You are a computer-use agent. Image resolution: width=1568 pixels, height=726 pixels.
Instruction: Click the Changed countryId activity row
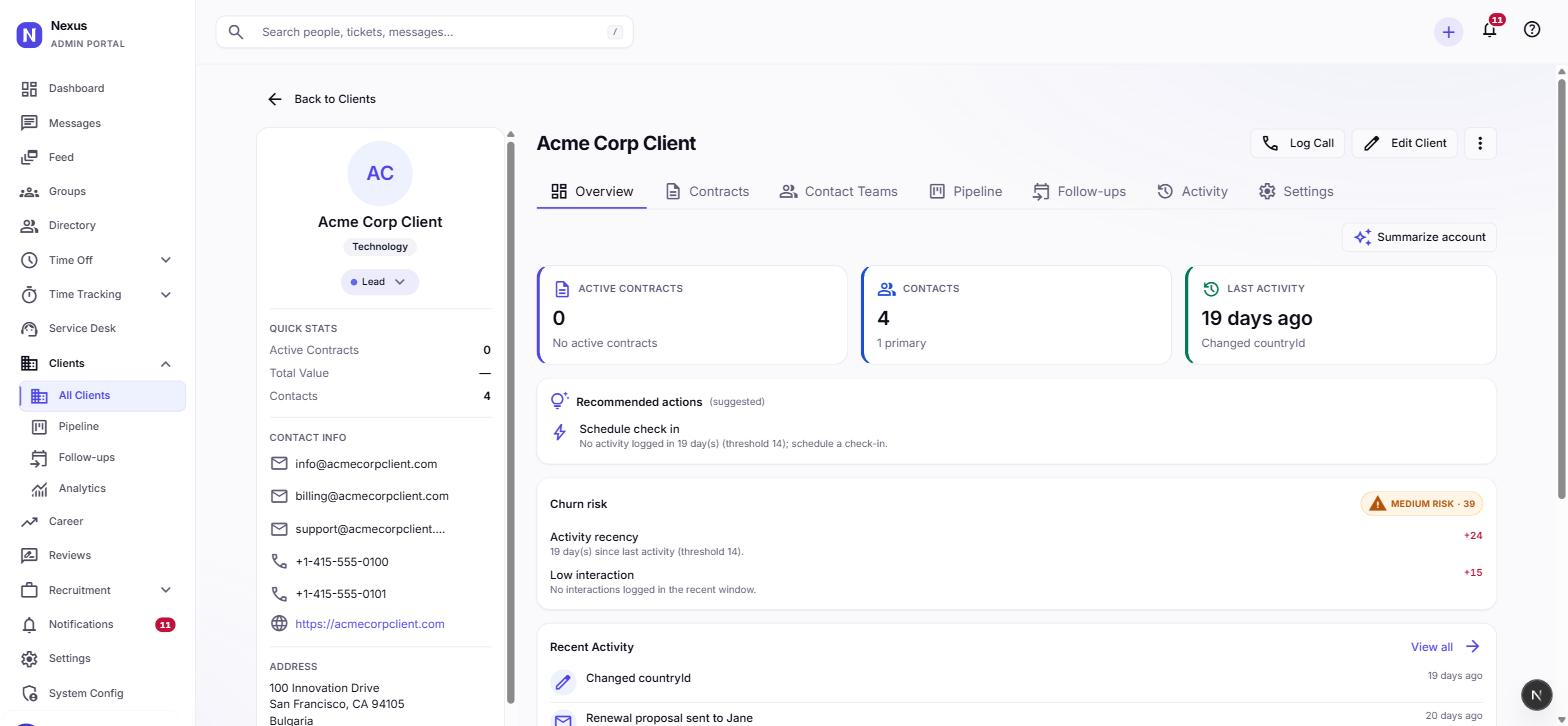coord(1016,680)
